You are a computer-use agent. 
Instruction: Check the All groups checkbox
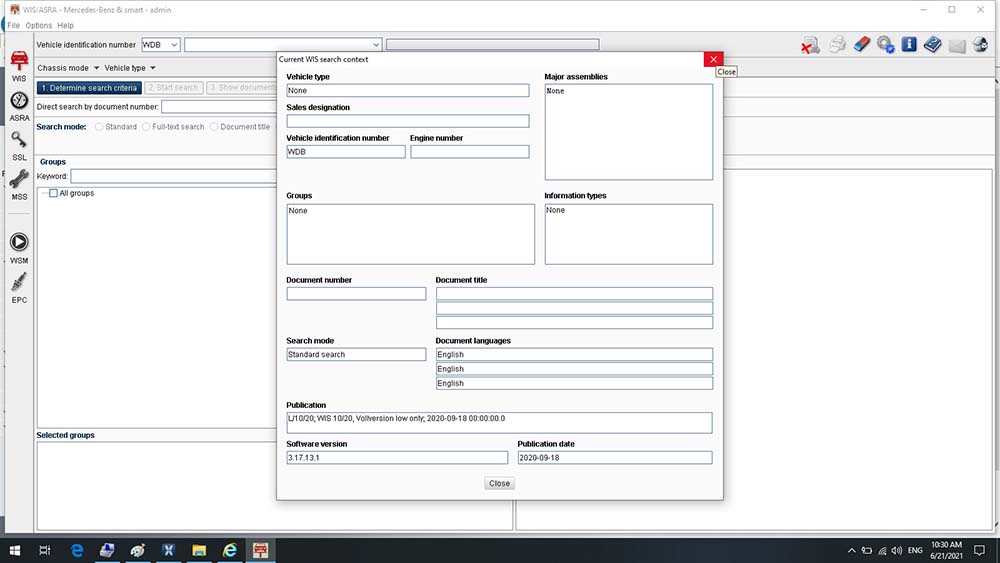pyautogui.click(x=54, y=193)
